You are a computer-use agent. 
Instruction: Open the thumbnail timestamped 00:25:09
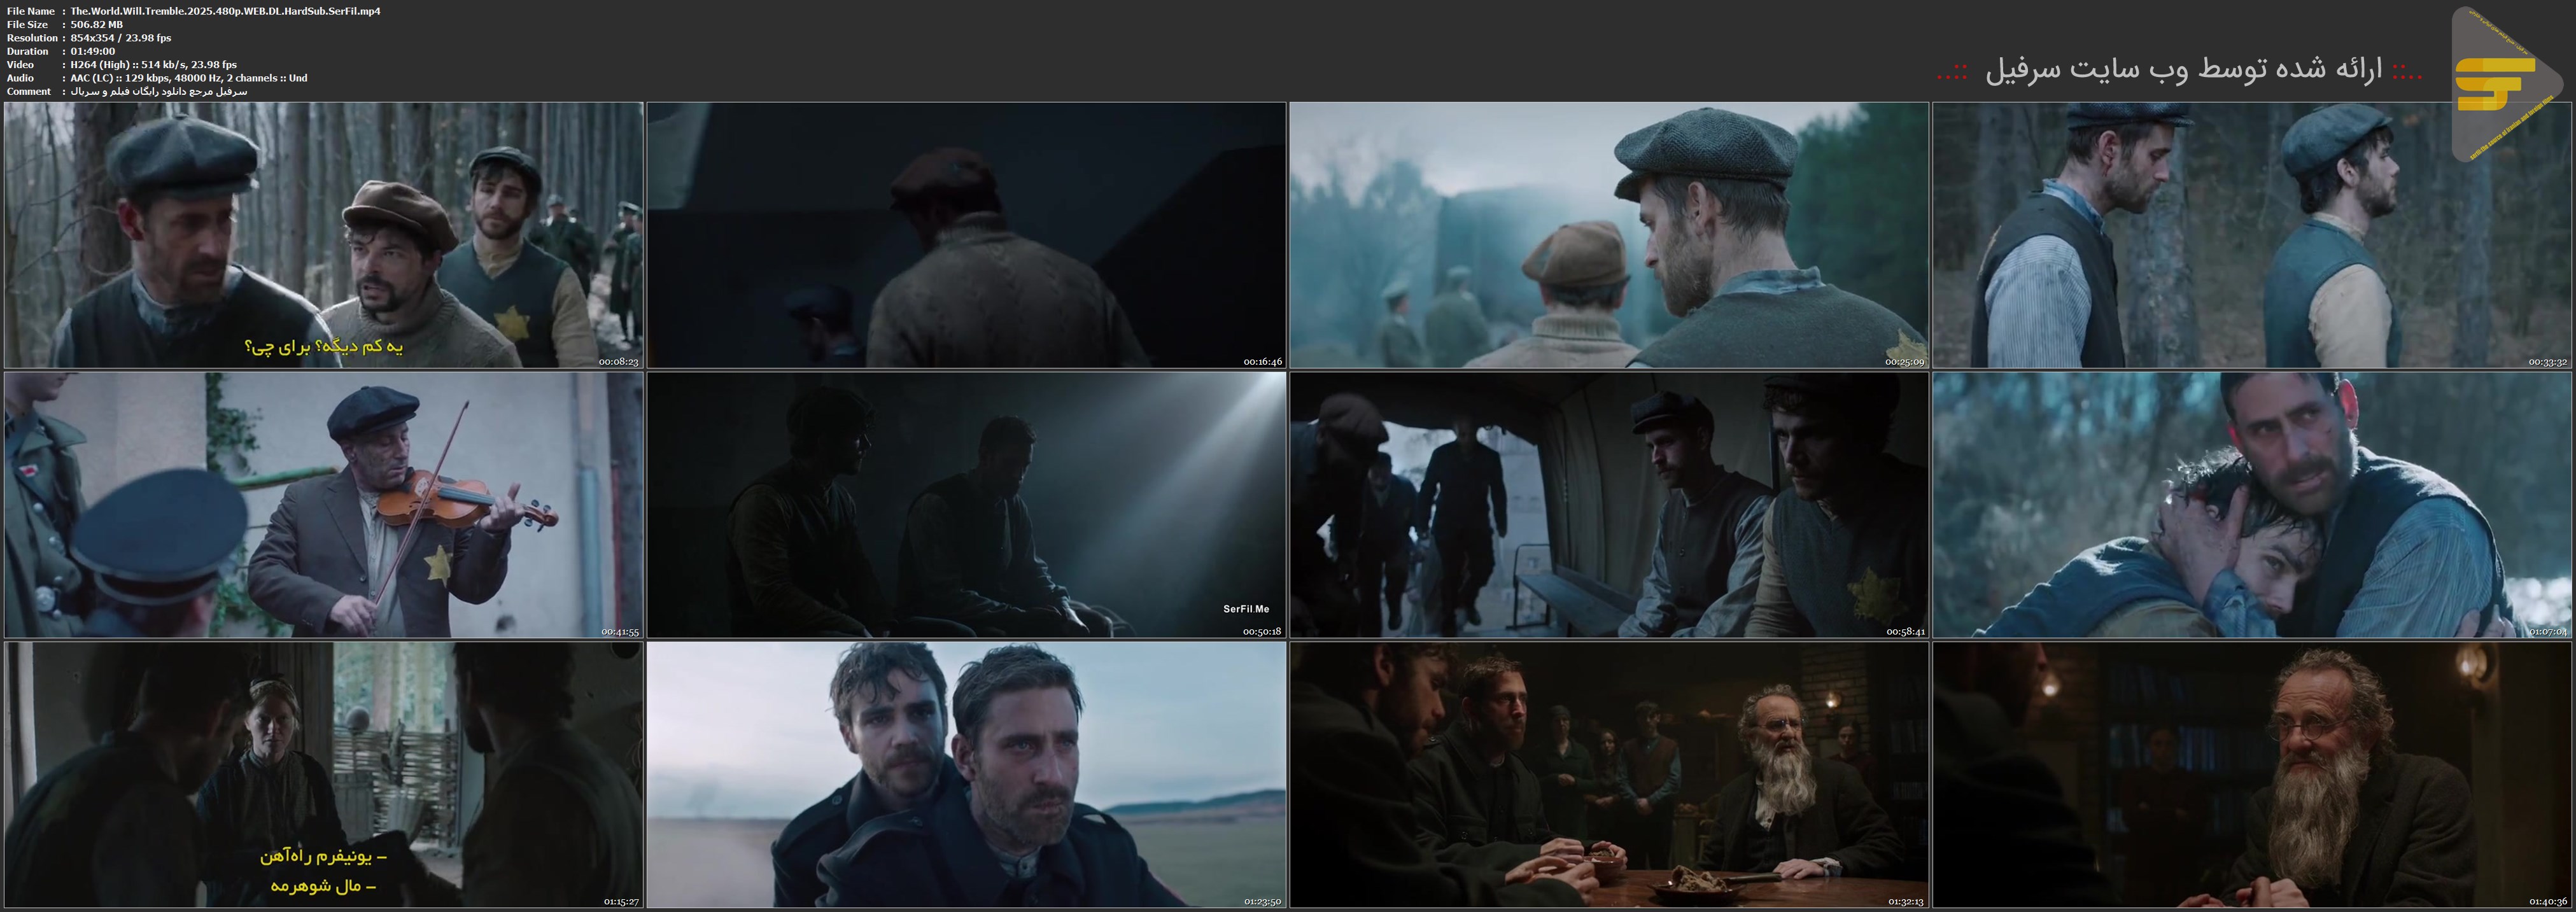[1608, 235]
